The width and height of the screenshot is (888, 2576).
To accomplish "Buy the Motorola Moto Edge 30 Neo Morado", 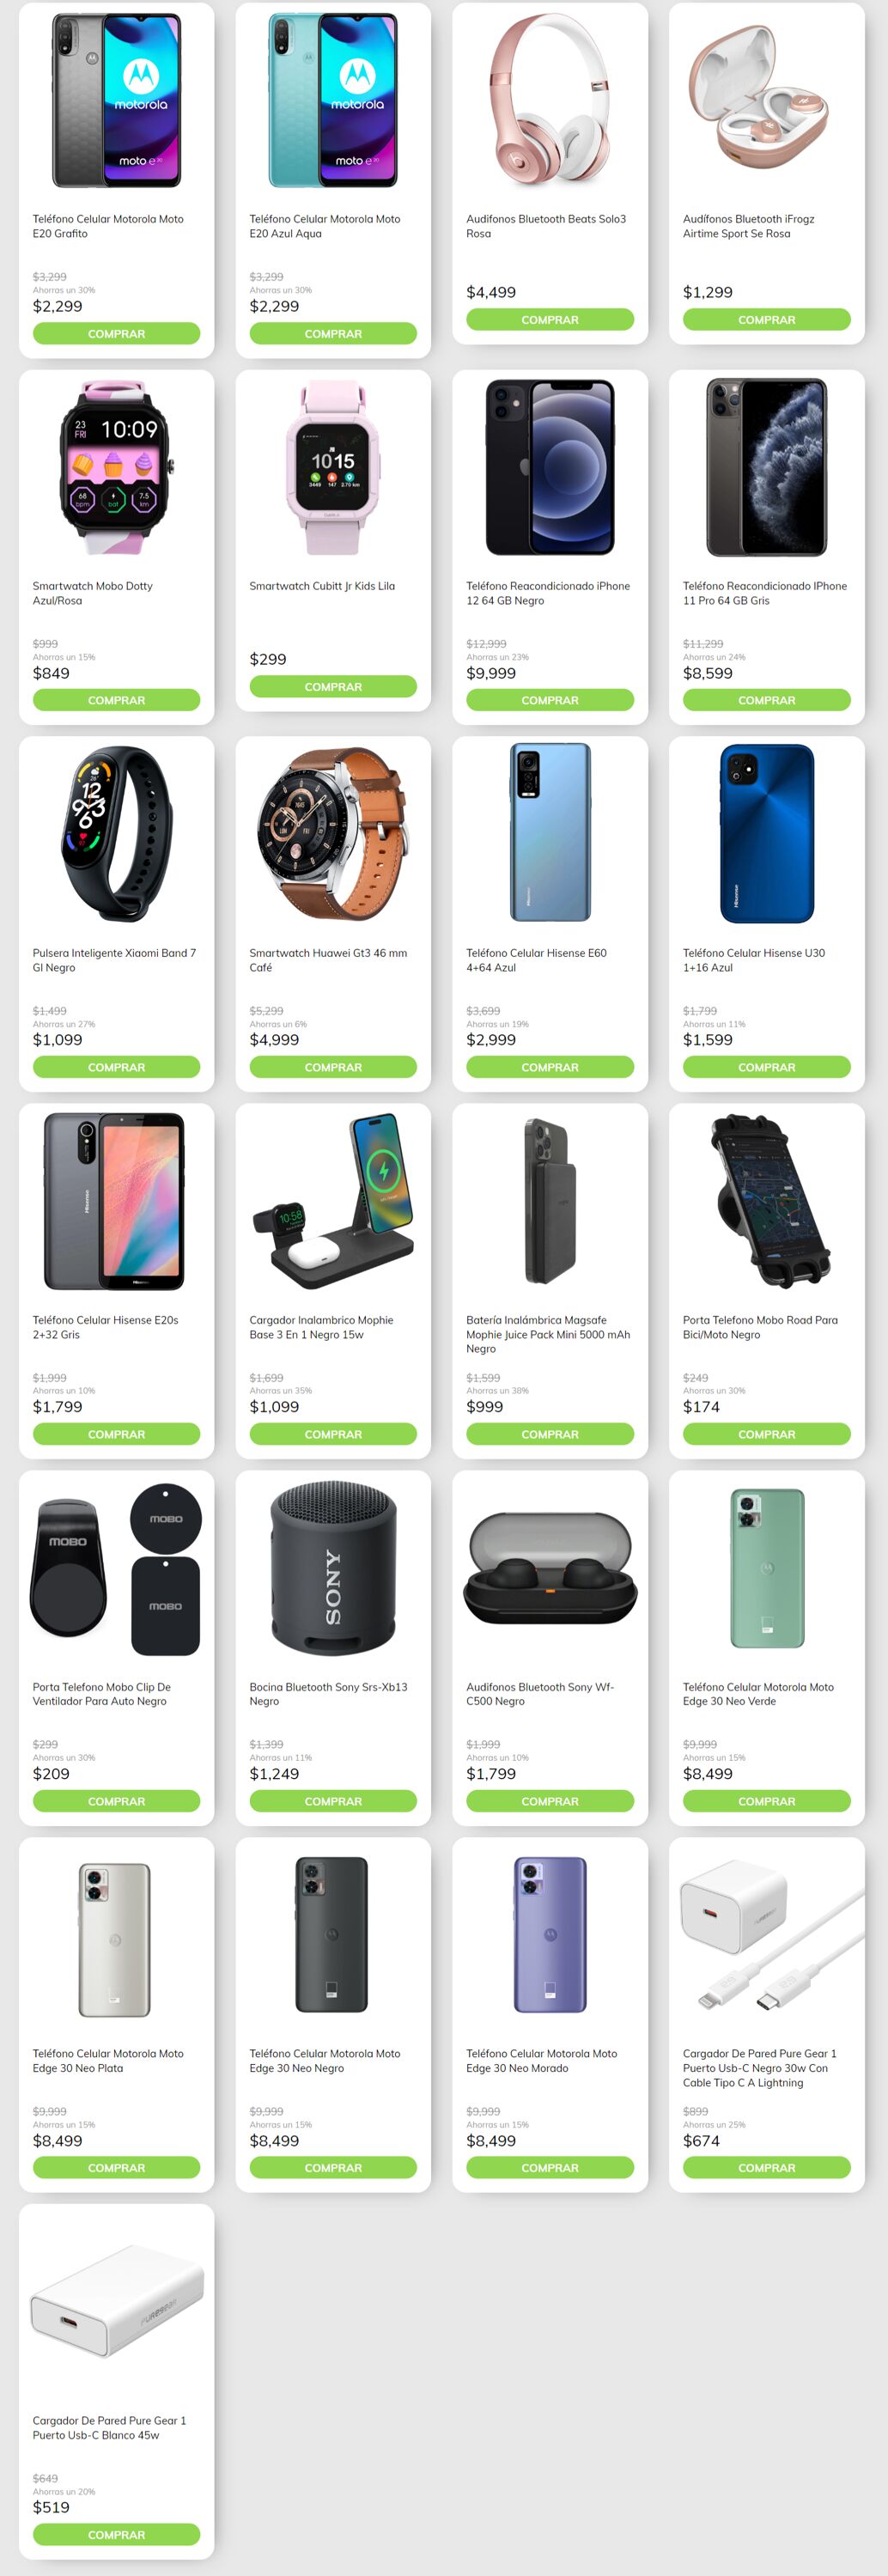I will [x=549, y=2169].
